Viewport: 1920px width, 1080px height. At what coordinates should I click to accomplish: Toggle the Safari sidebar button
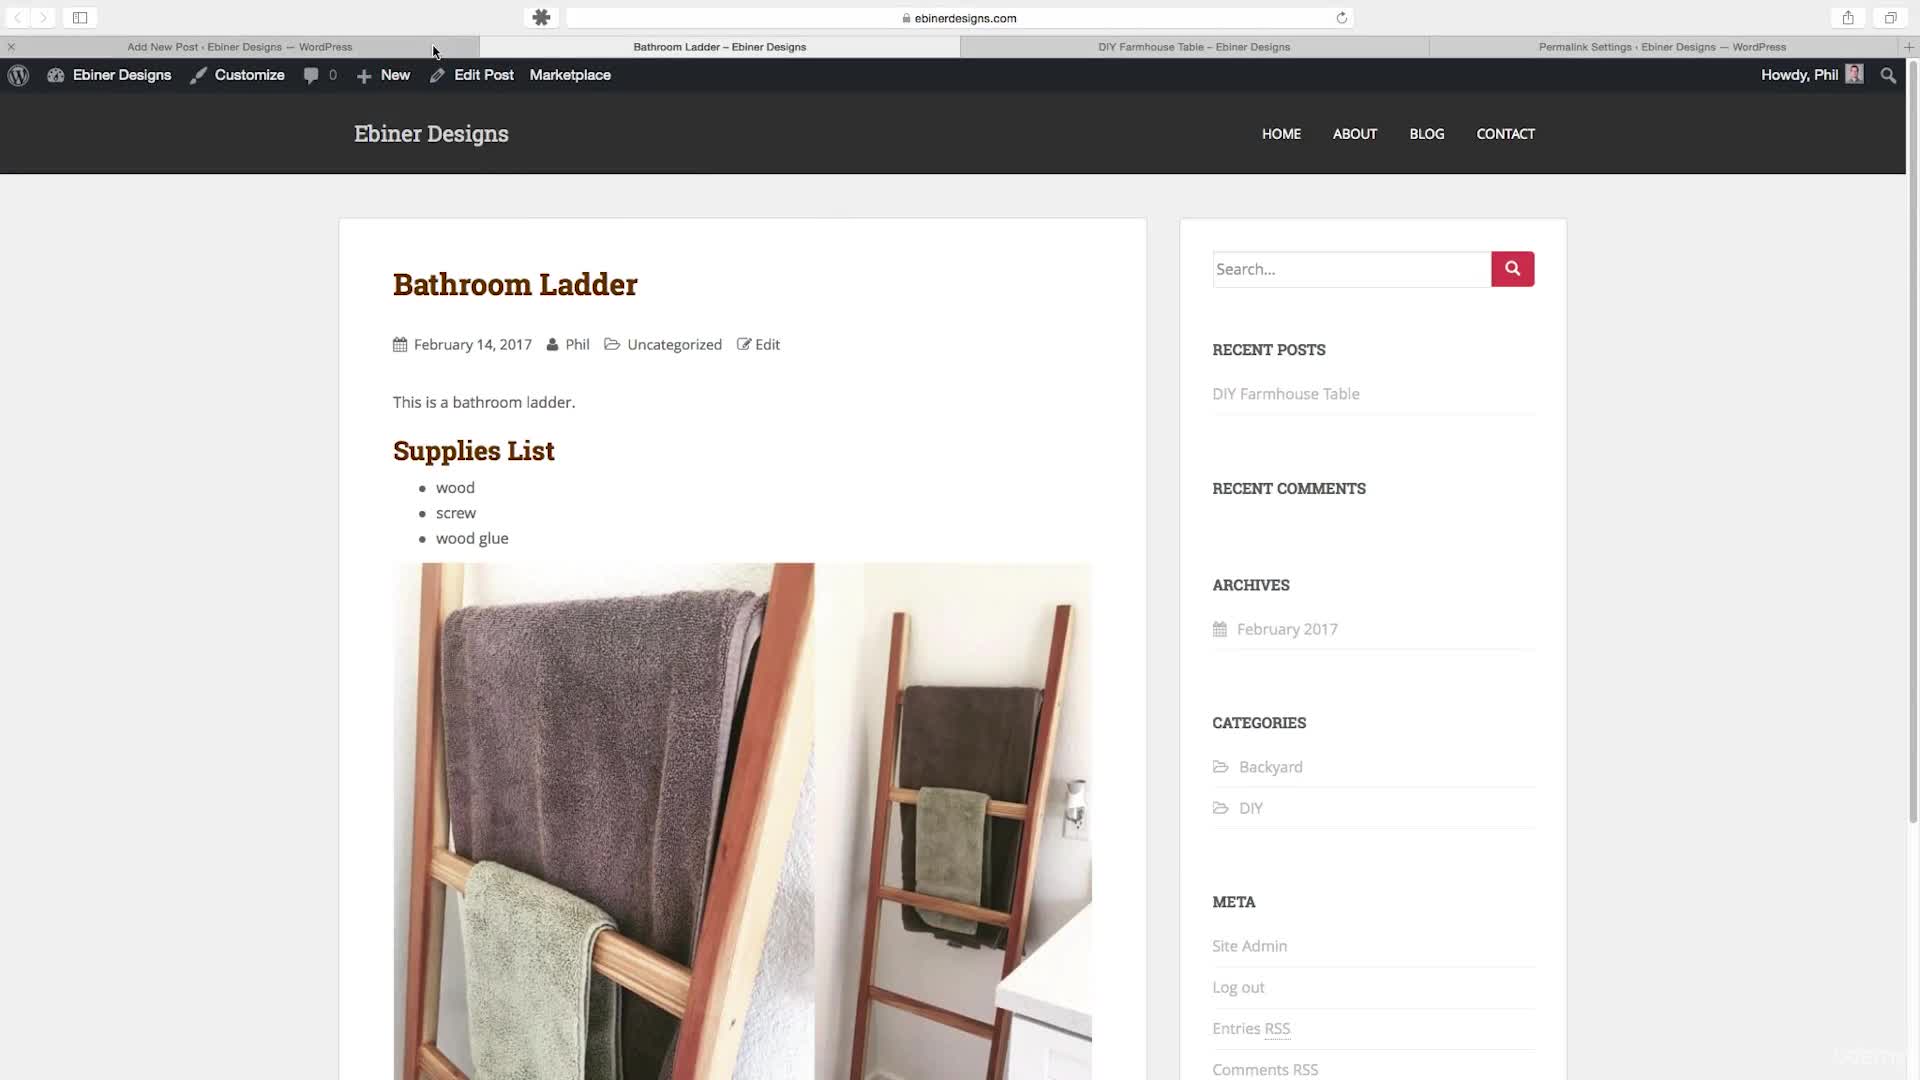pos(80,18)
